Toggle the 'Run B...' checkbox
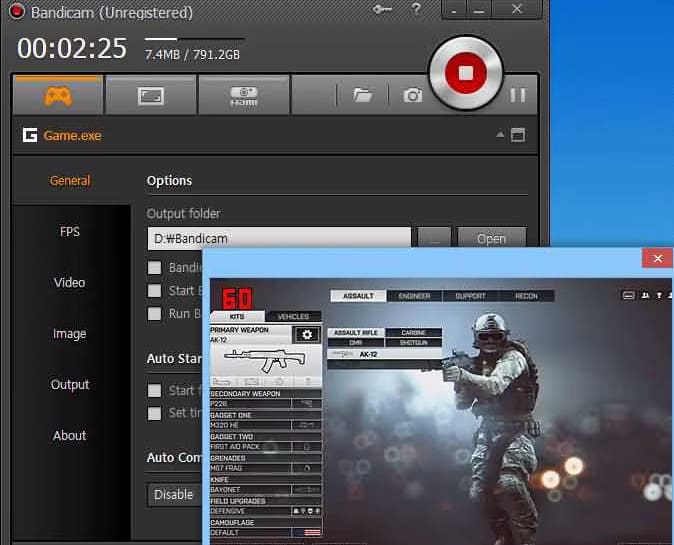This screenshot has width=674, height=545. coord(154,314)
